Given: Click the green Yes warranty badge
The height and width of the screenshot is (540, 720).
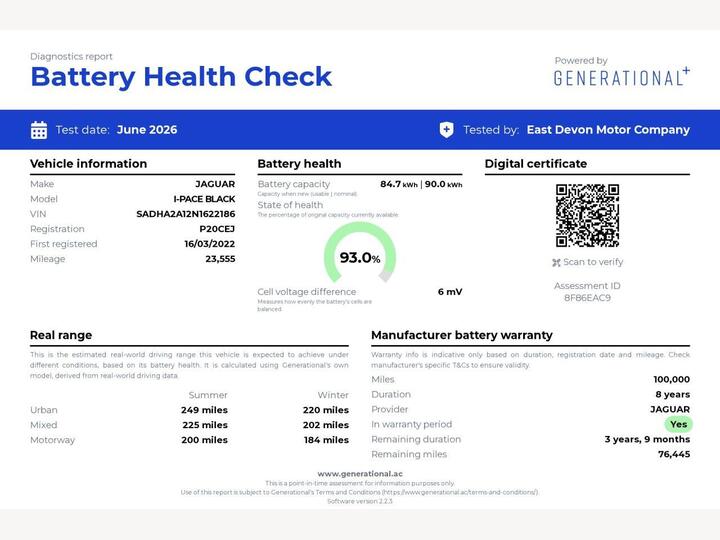Looking at the screenshot, I should [678, 424].
